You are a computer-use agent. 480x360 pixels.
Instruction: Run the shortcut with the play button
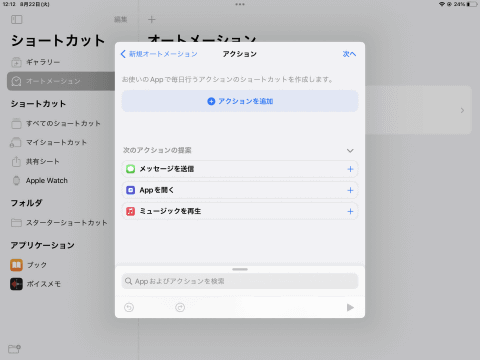[x=350, y=307]
